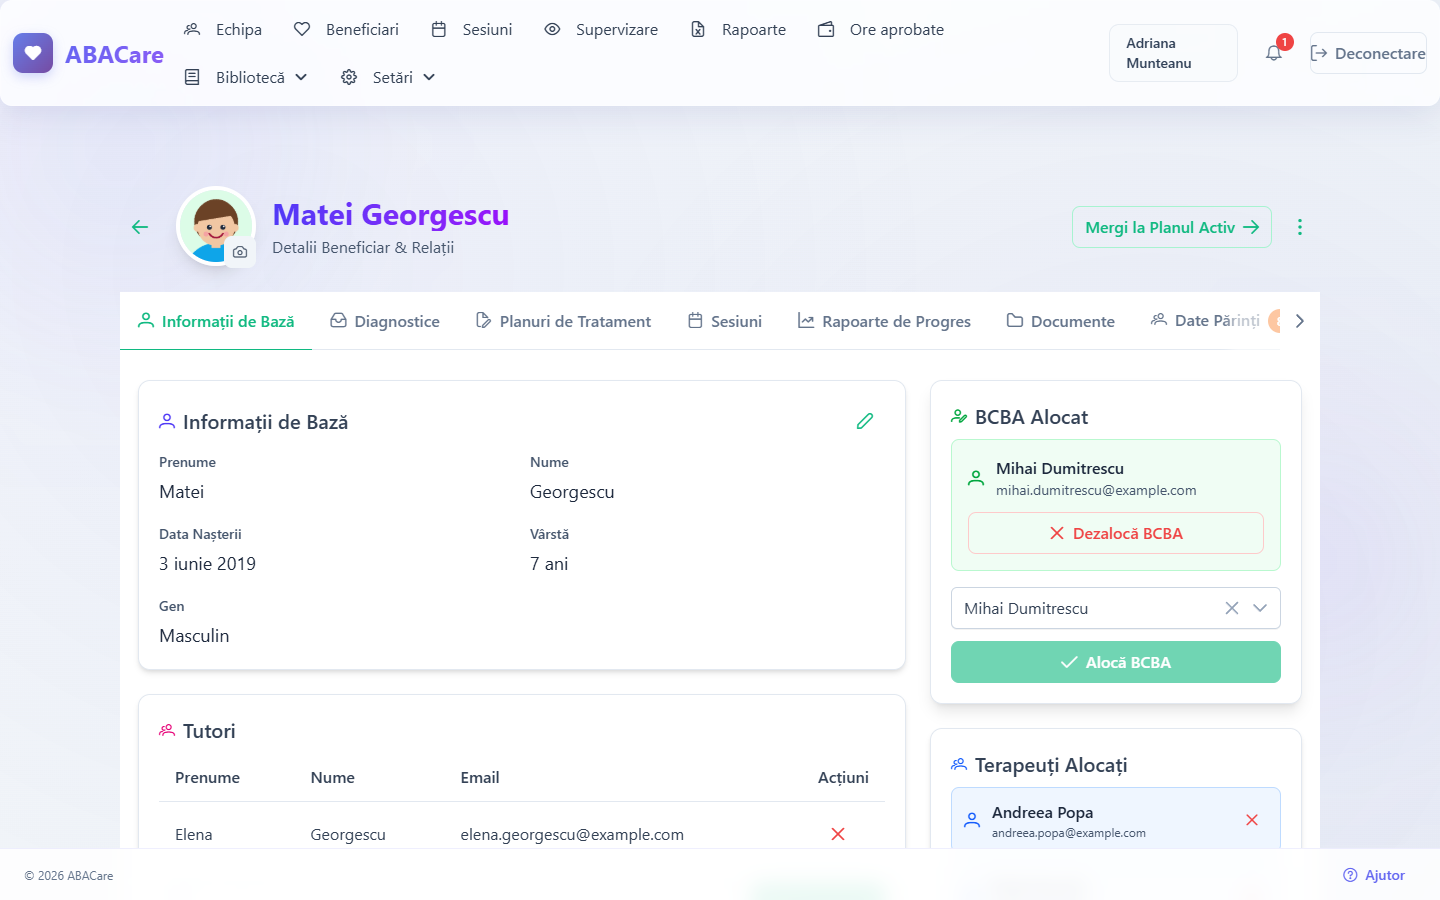Open the Bibliotecă dropdown menu
This screenshot has width=1440, height=900.
[246, 77]
